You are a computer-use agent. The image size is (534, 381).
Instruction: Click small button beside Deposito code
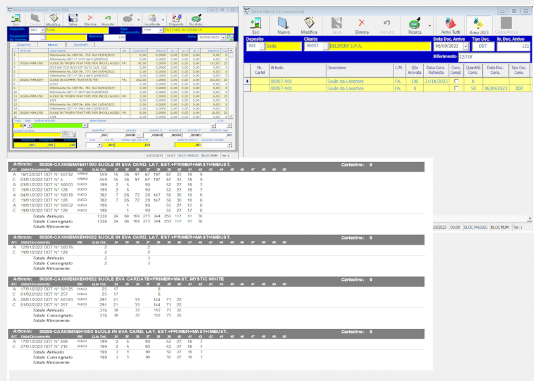point(263,46)
